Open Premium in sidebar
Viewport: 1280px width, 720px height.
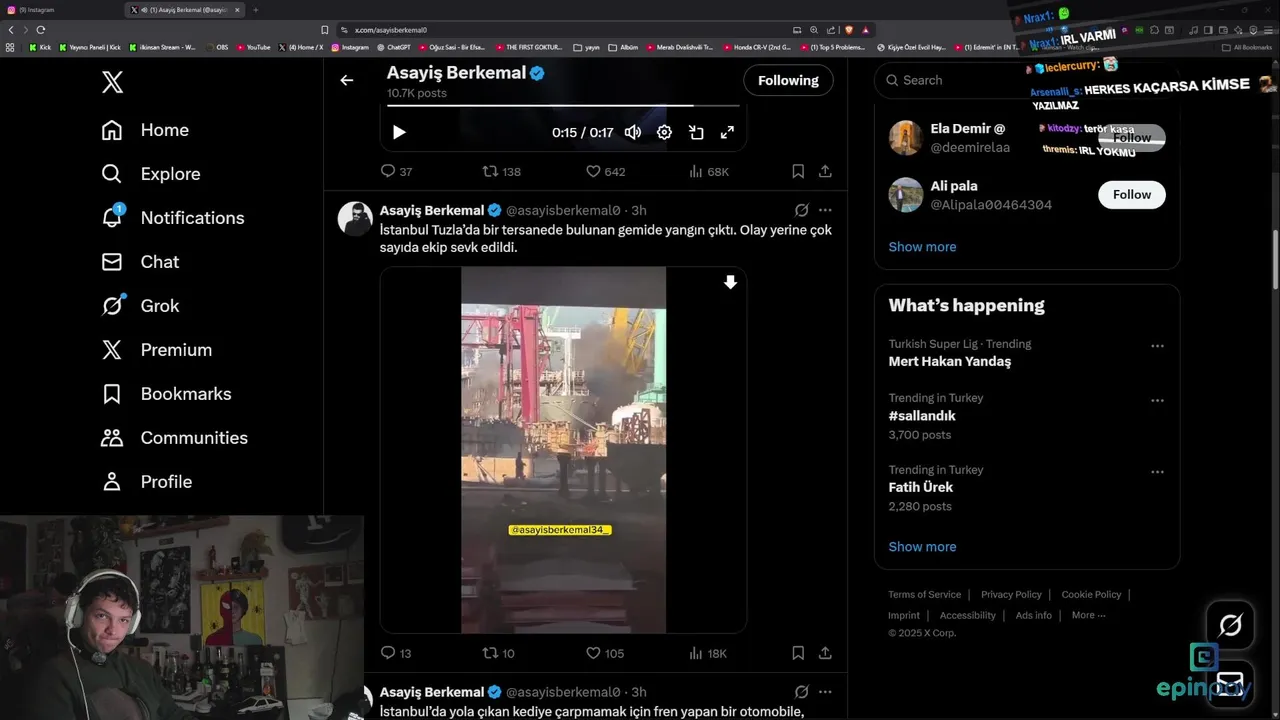pyautogui.click(x=157, y=350)
